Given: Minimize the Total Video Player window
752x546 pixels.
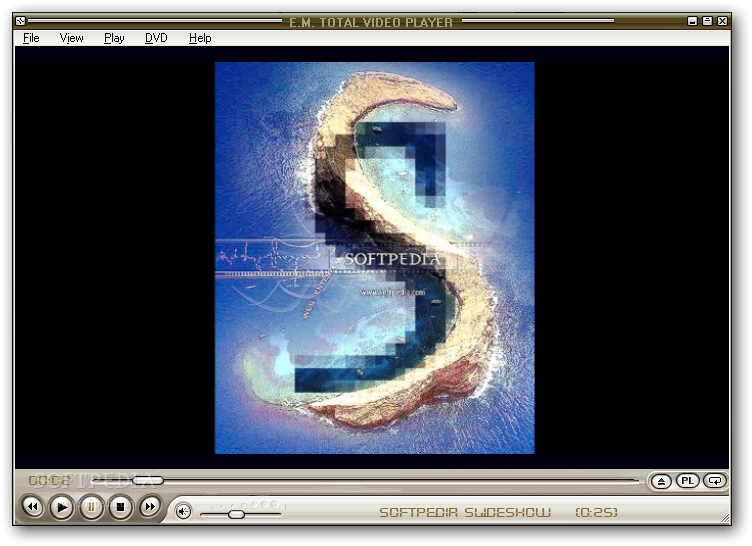Looking at the screenshot, I should [692, 21].
